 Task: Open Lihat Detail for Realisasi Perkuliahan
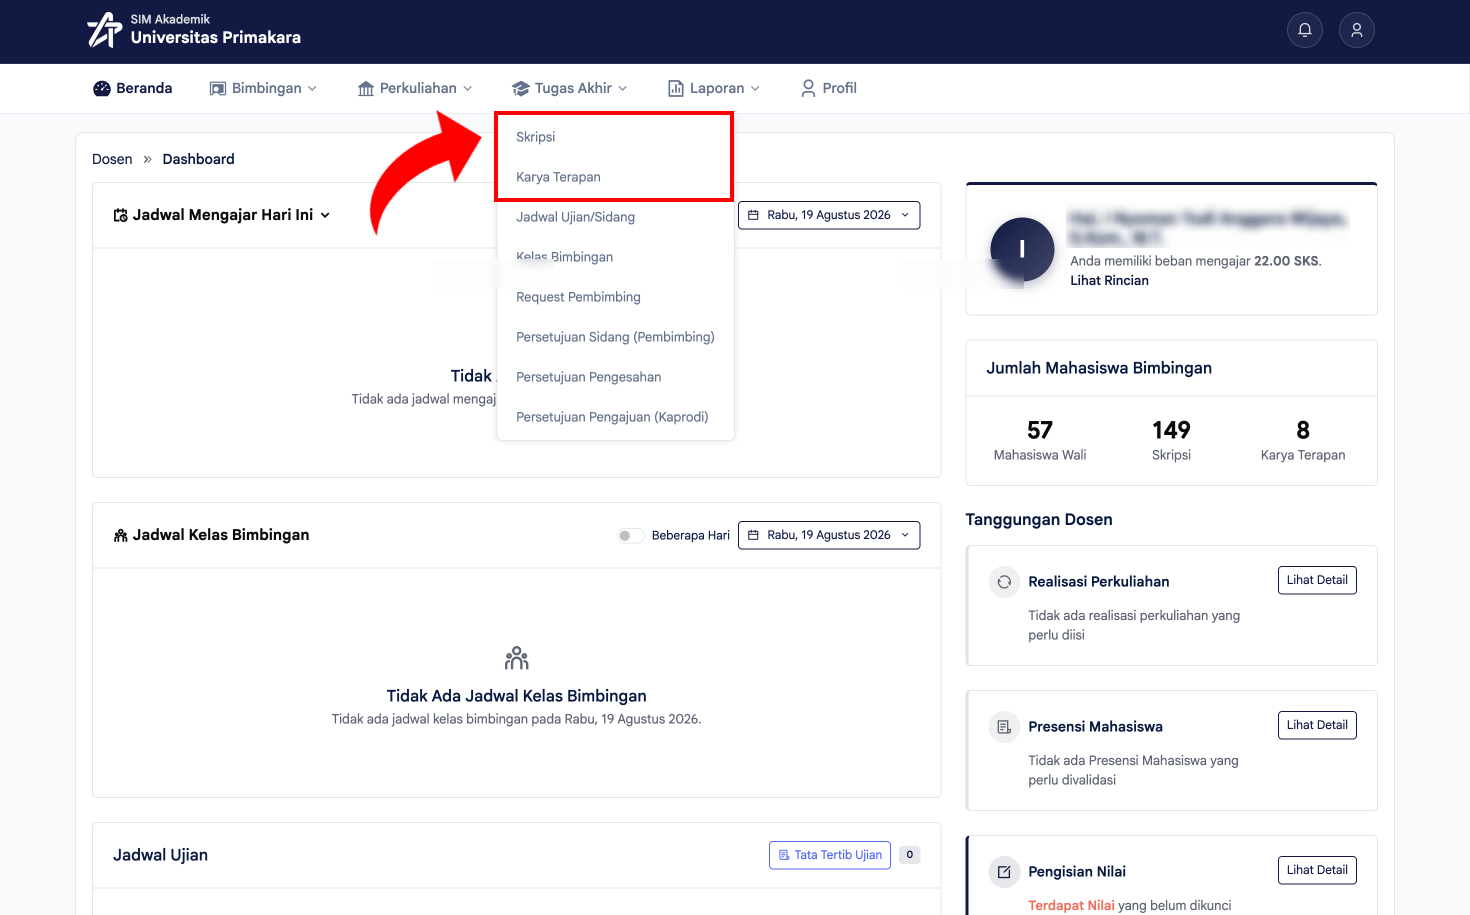1317,580
